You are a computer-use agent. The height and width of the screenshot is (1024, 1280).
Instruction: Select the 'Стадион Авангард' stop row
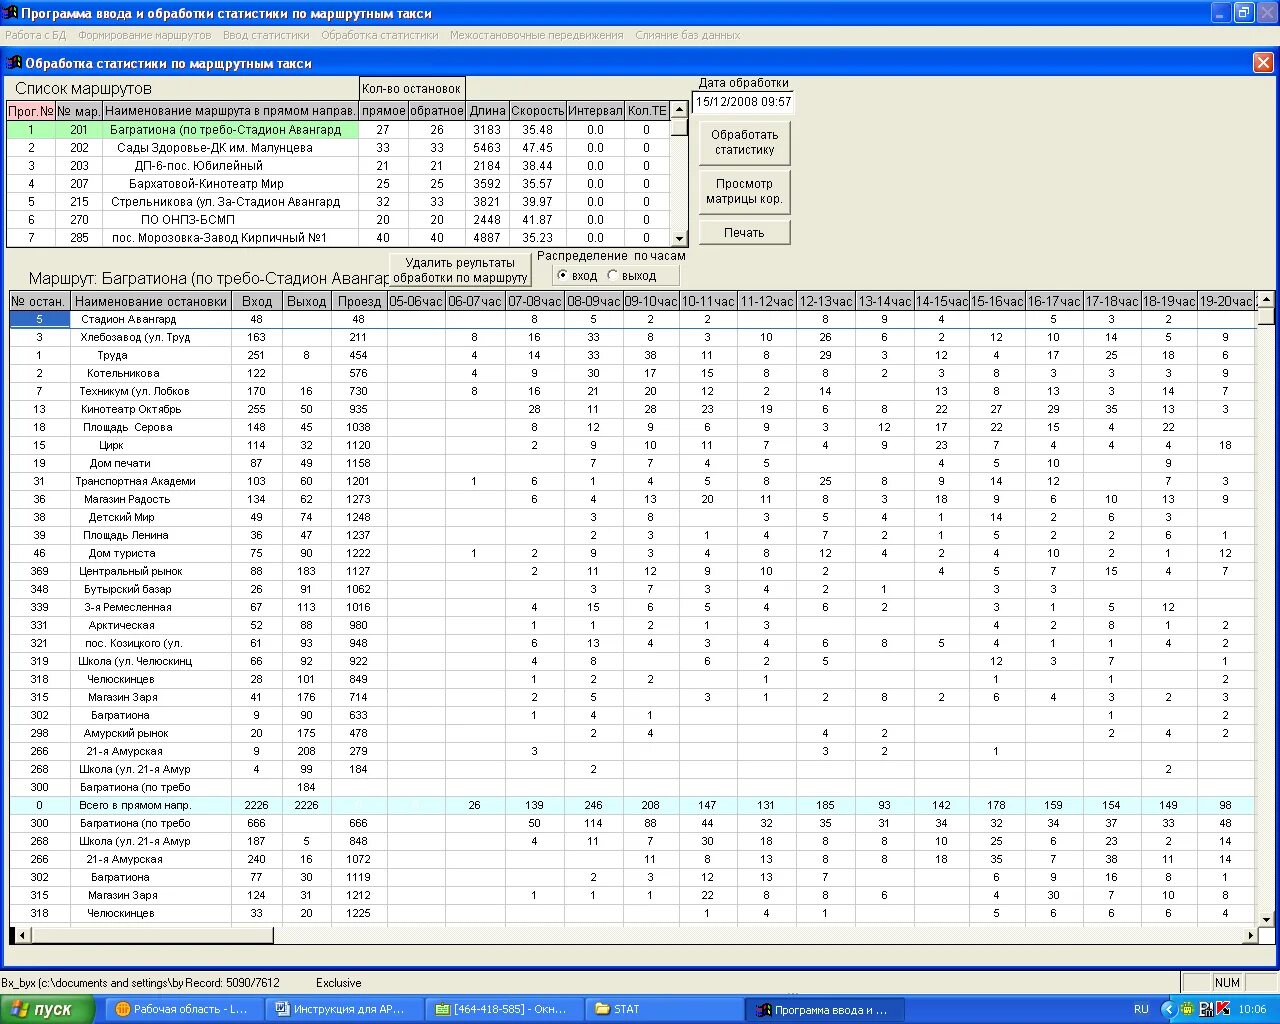pyautogui.click(x=633, y=319)
